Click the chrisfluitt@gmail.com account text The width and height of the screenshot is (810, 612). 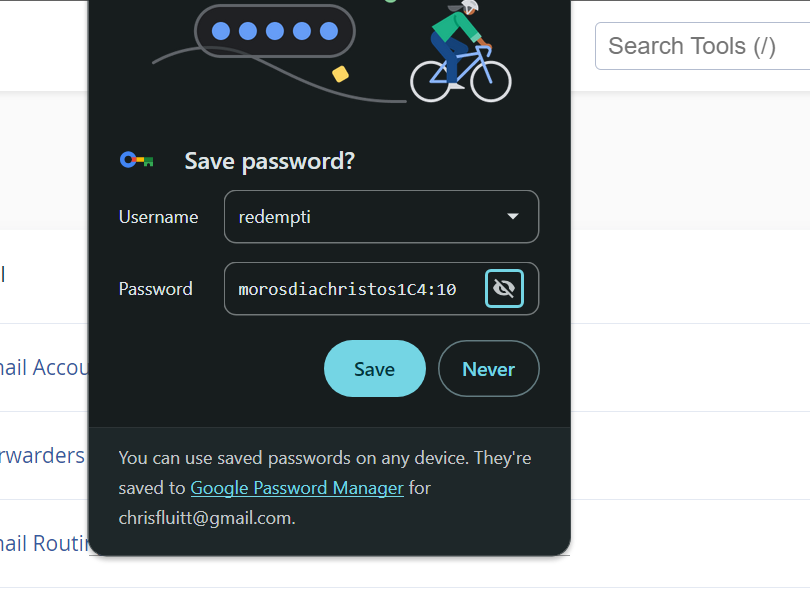[207, 518]
